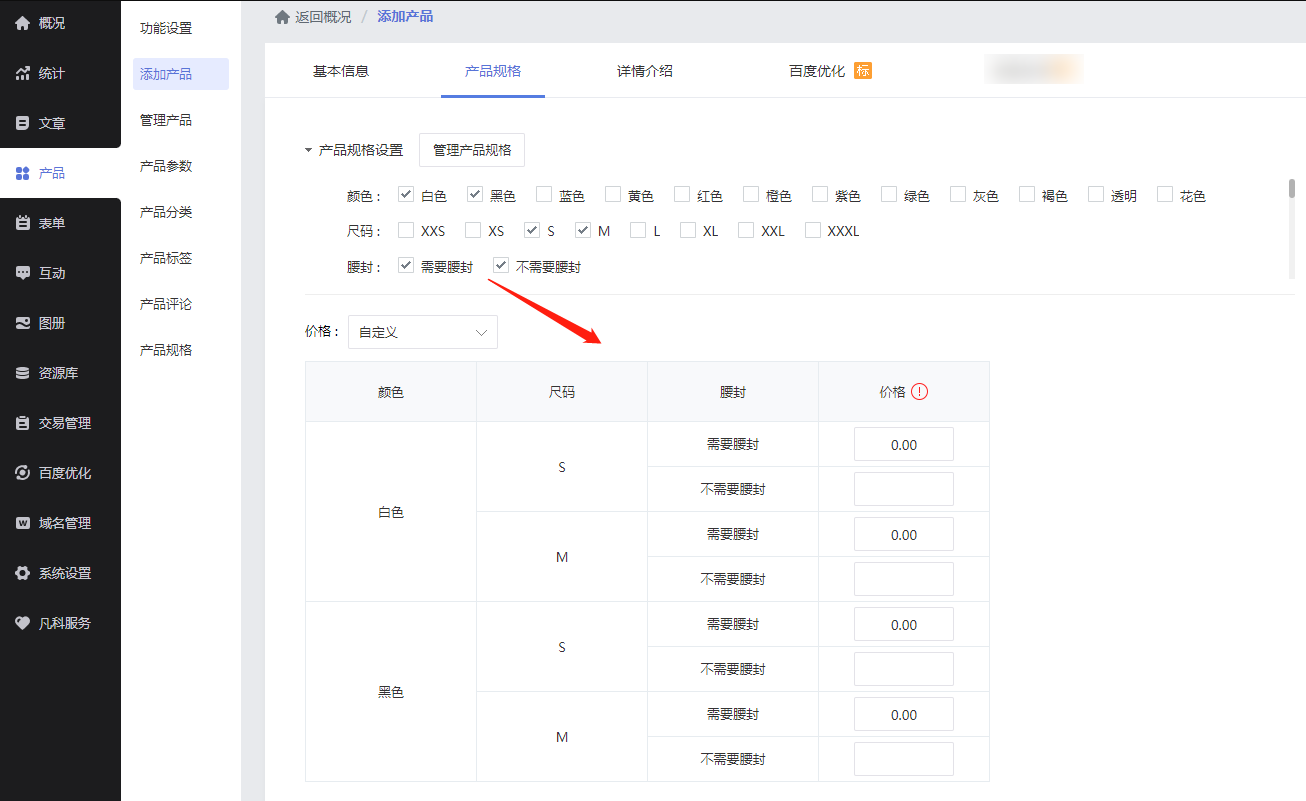Check the 透明 color checkbox

[x=1096, y=195]
